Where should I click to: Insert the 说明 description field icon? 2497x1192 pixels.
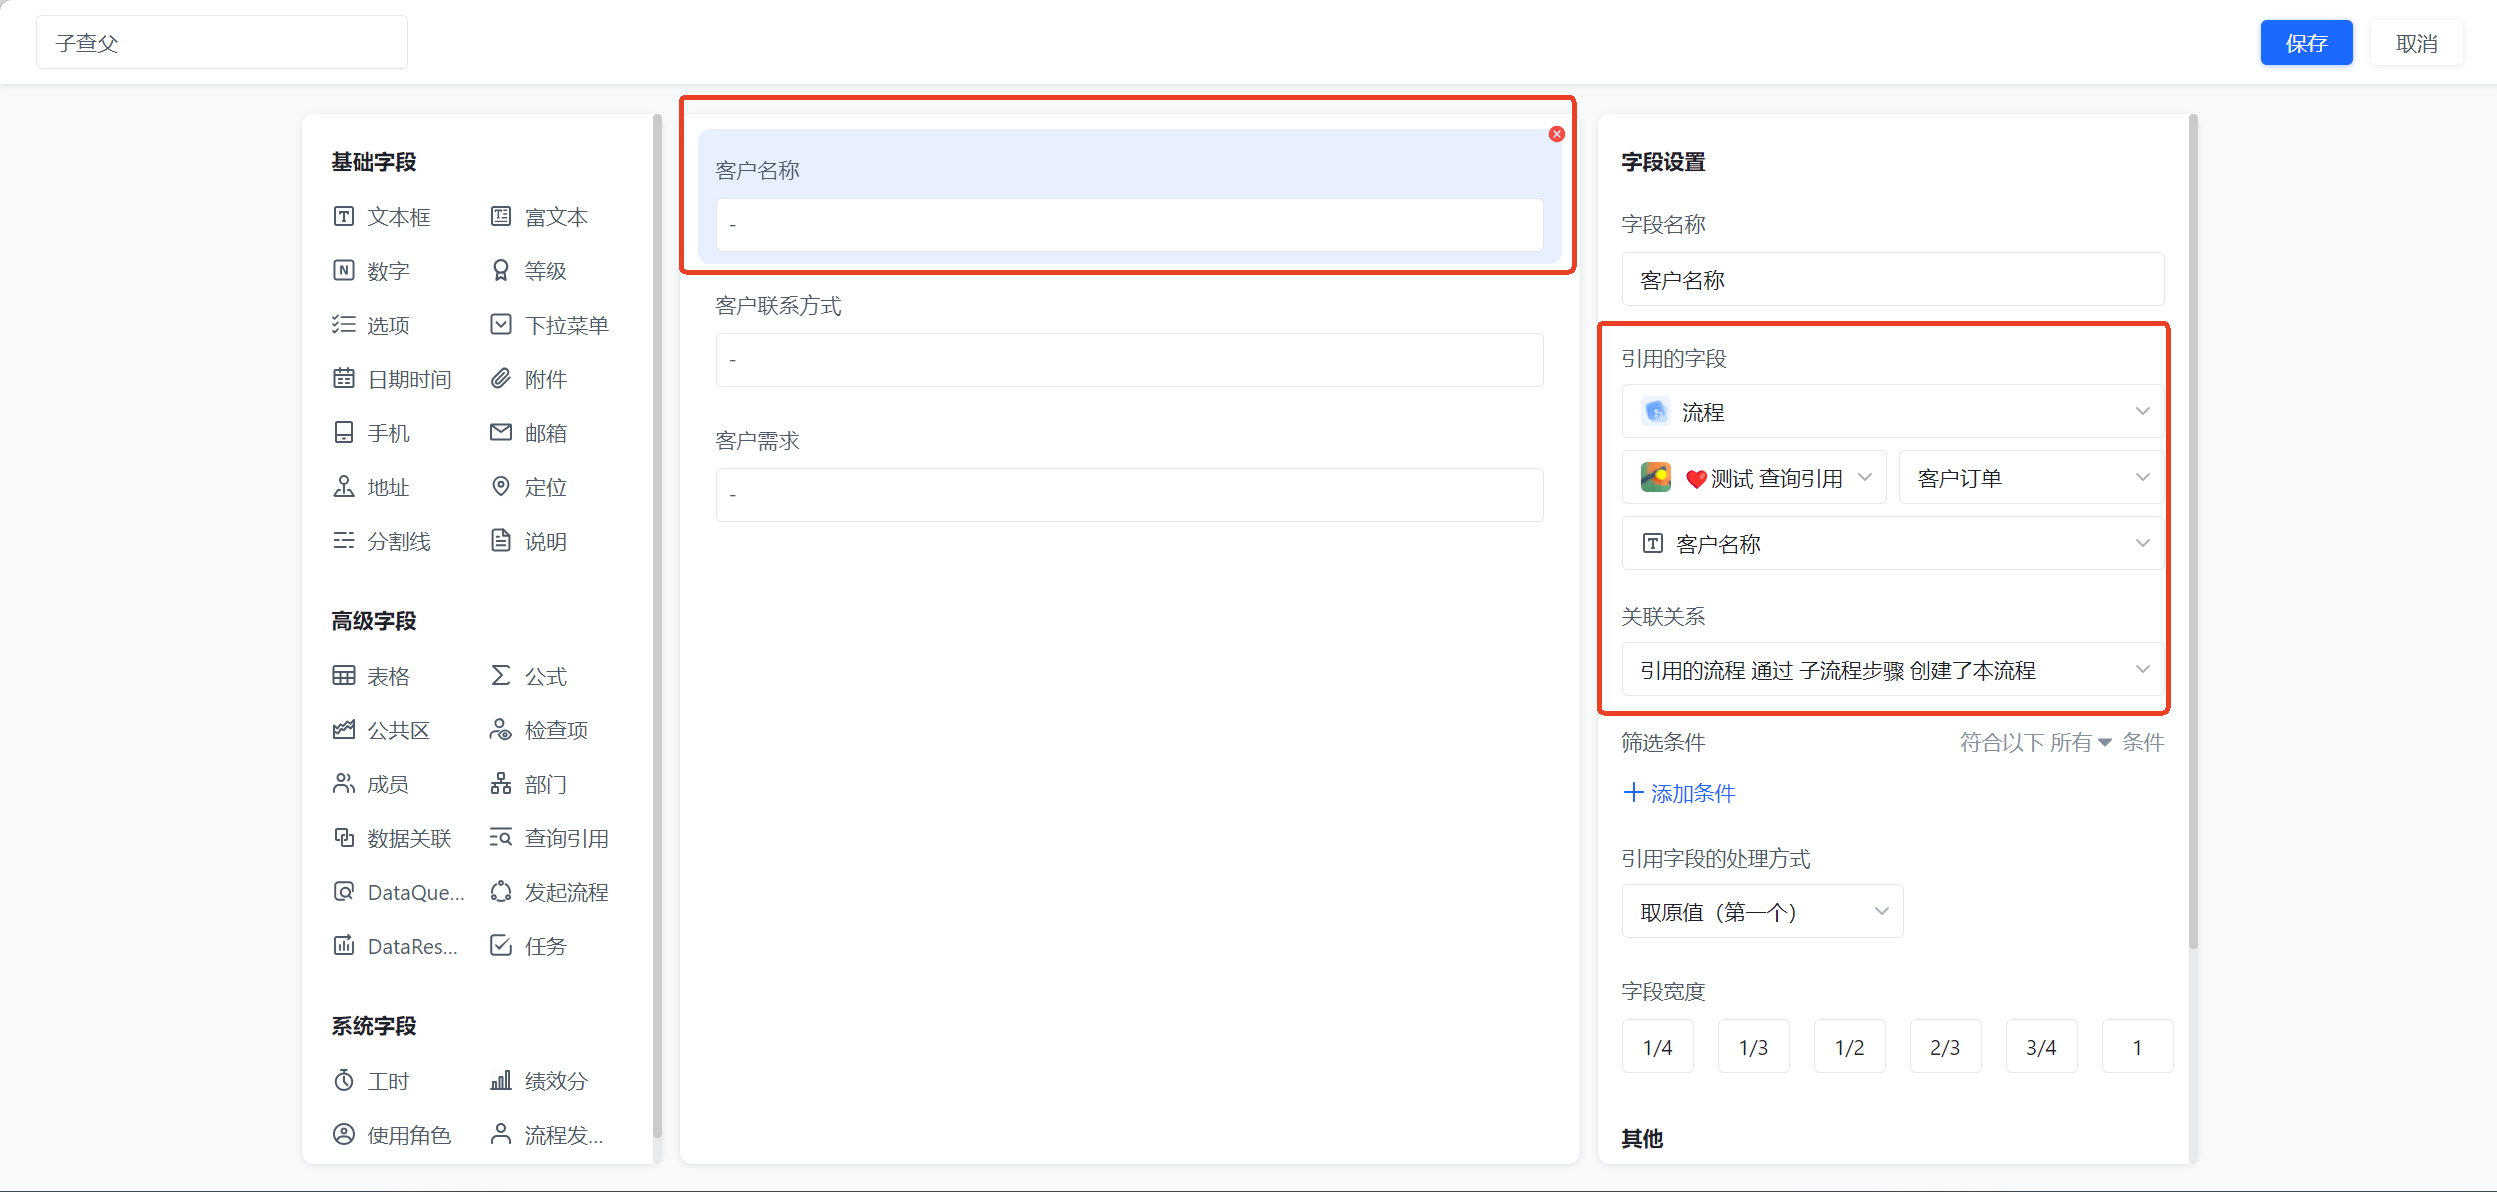(x=501, y=541)
